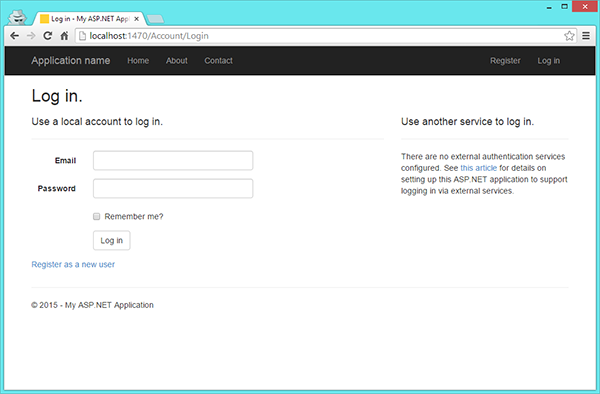Maximize the browser window

(x=564, y=7)
